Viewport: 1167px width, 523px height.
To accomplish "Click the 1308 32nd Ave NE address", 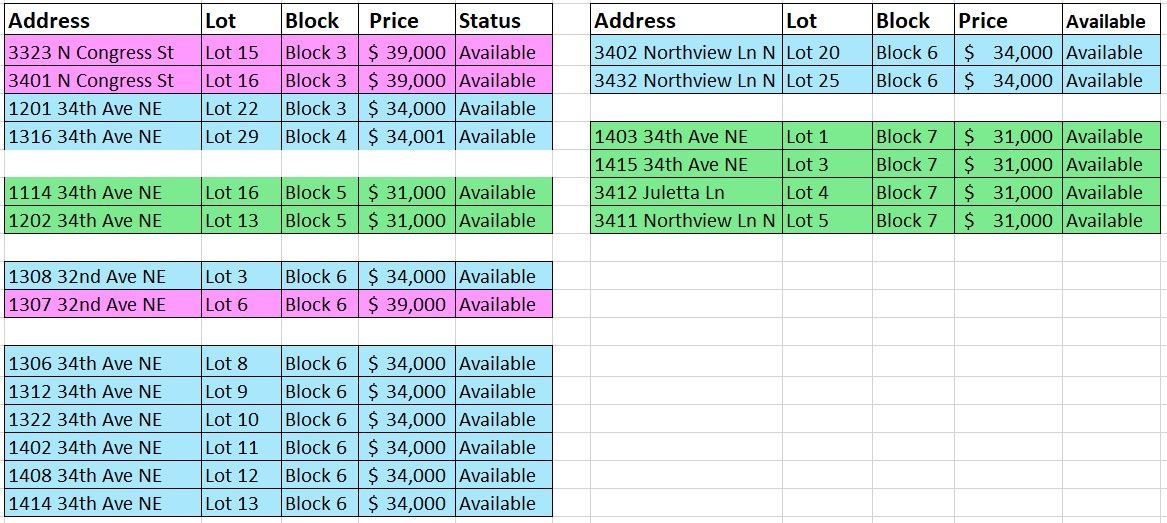I will pyautogui.click(x=103, y=277).
